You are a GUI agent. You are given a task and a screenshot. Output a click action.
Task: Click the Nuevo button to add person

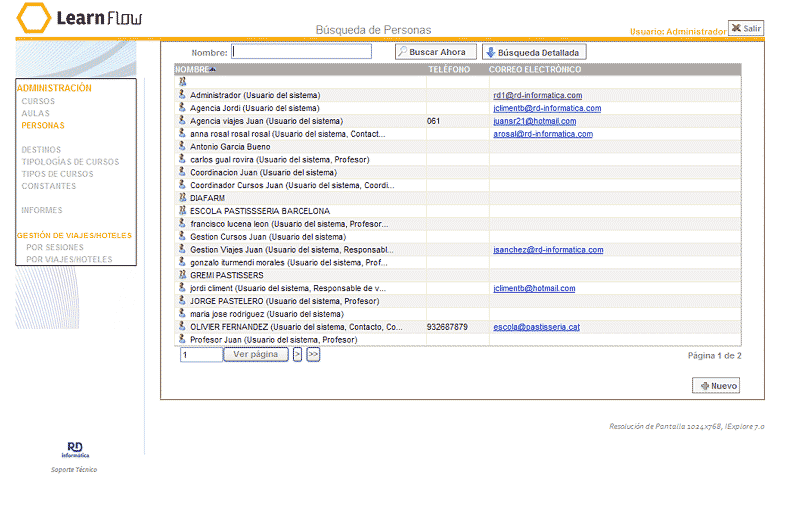click(x=716, y=385)
